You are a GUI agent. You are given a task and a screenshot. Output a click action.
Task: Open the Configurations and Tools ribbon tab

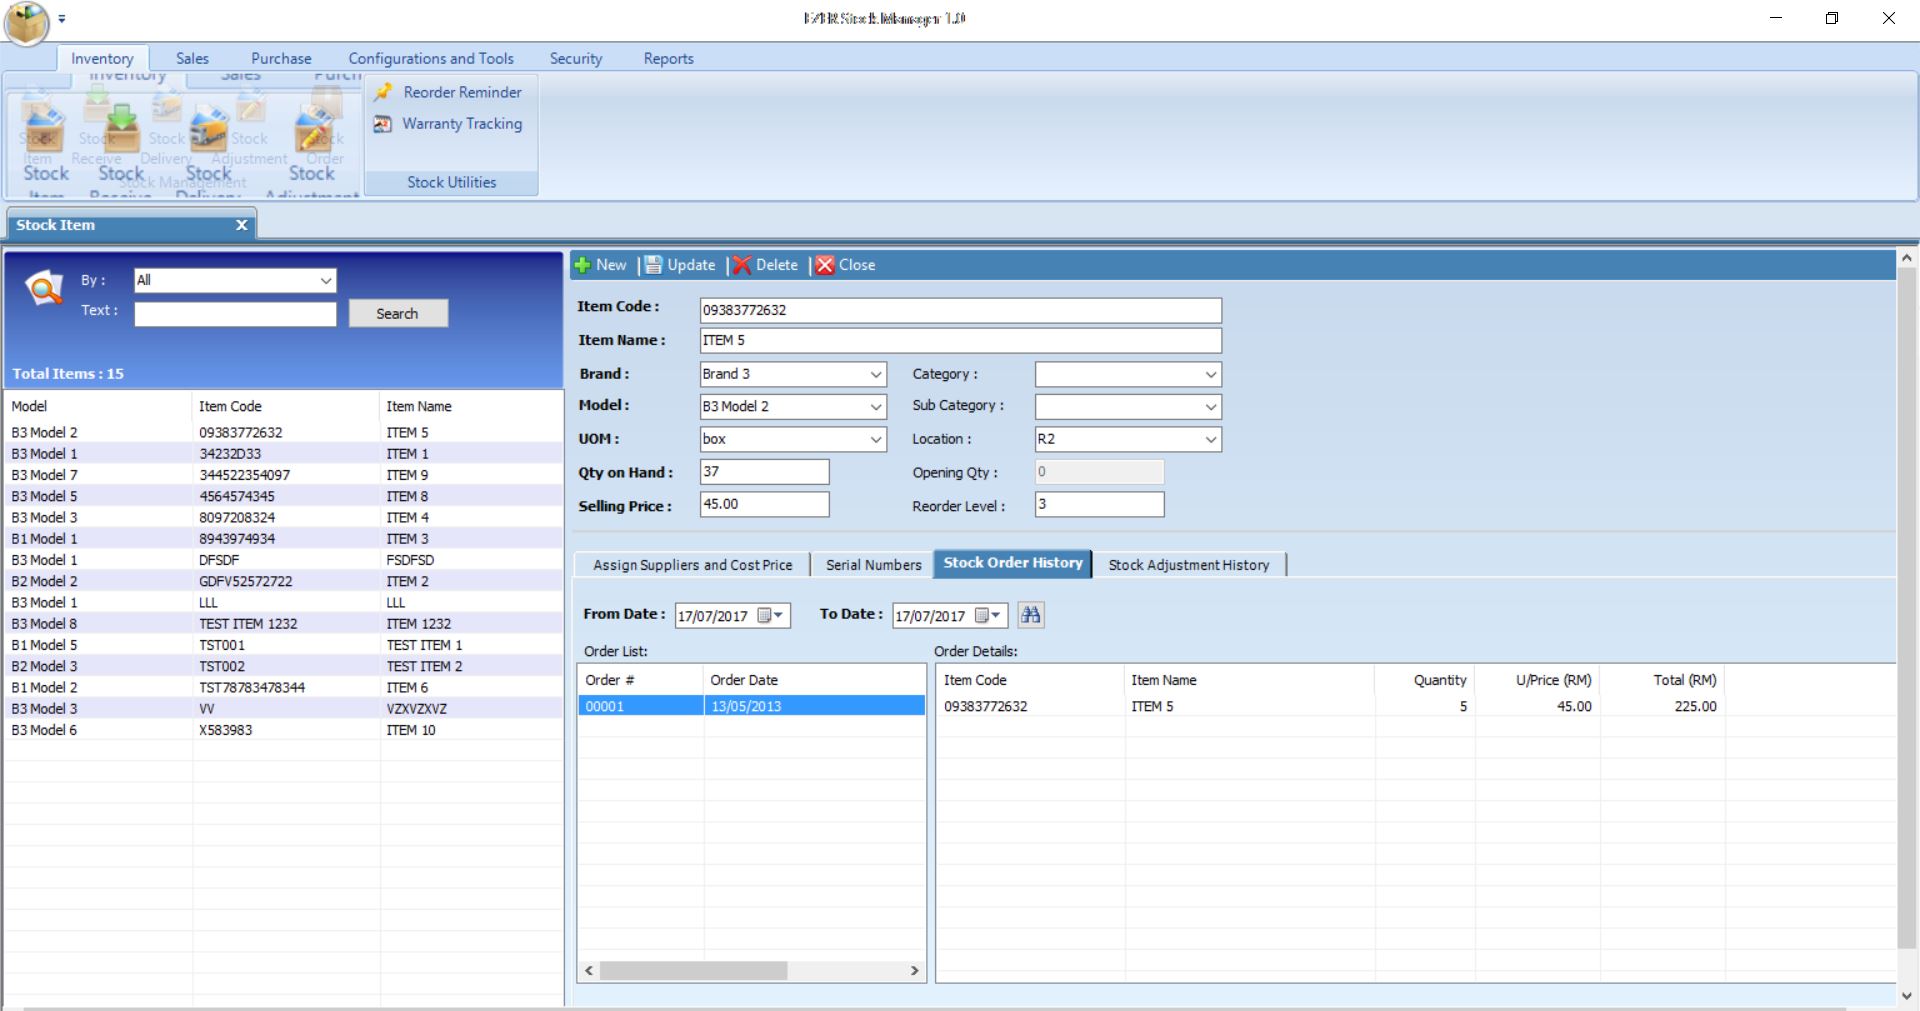(431, 59)
